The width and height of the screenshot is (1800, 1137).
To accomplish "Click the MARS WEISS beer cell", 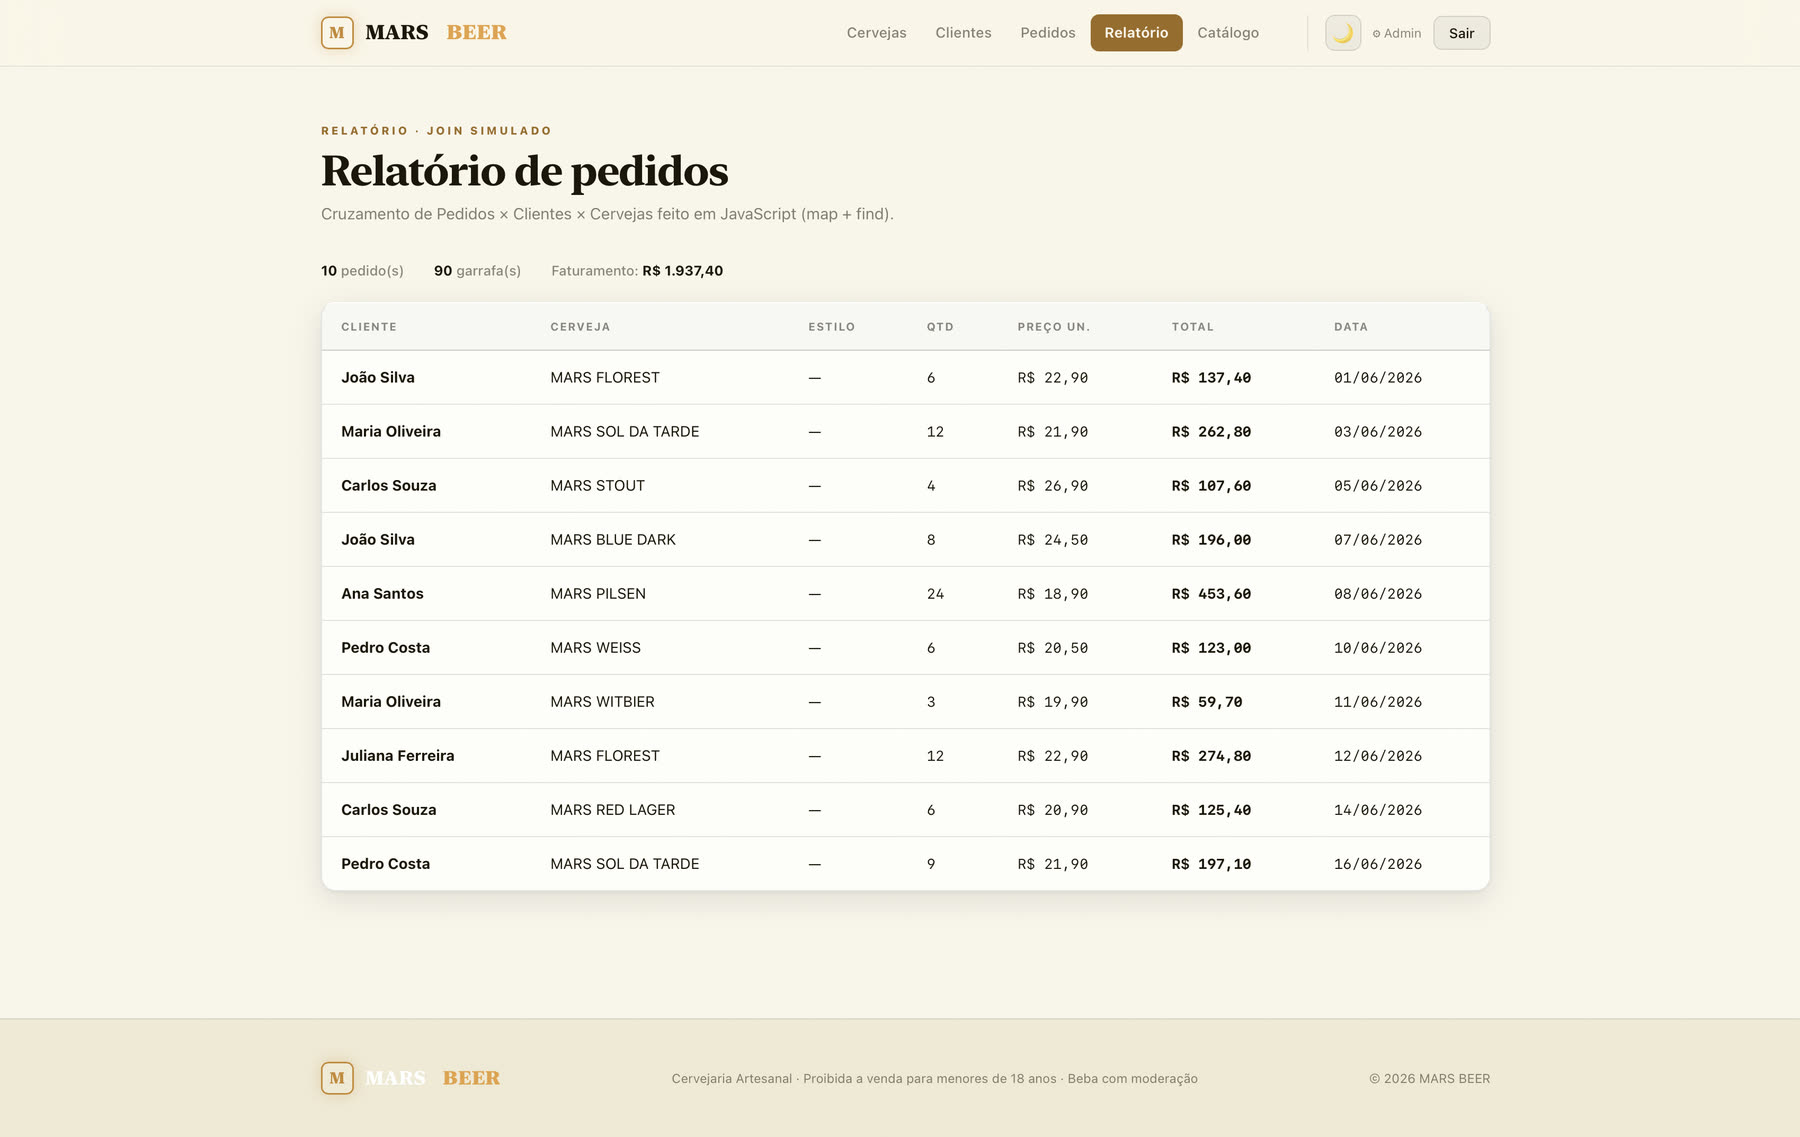I will click(596, 648).
